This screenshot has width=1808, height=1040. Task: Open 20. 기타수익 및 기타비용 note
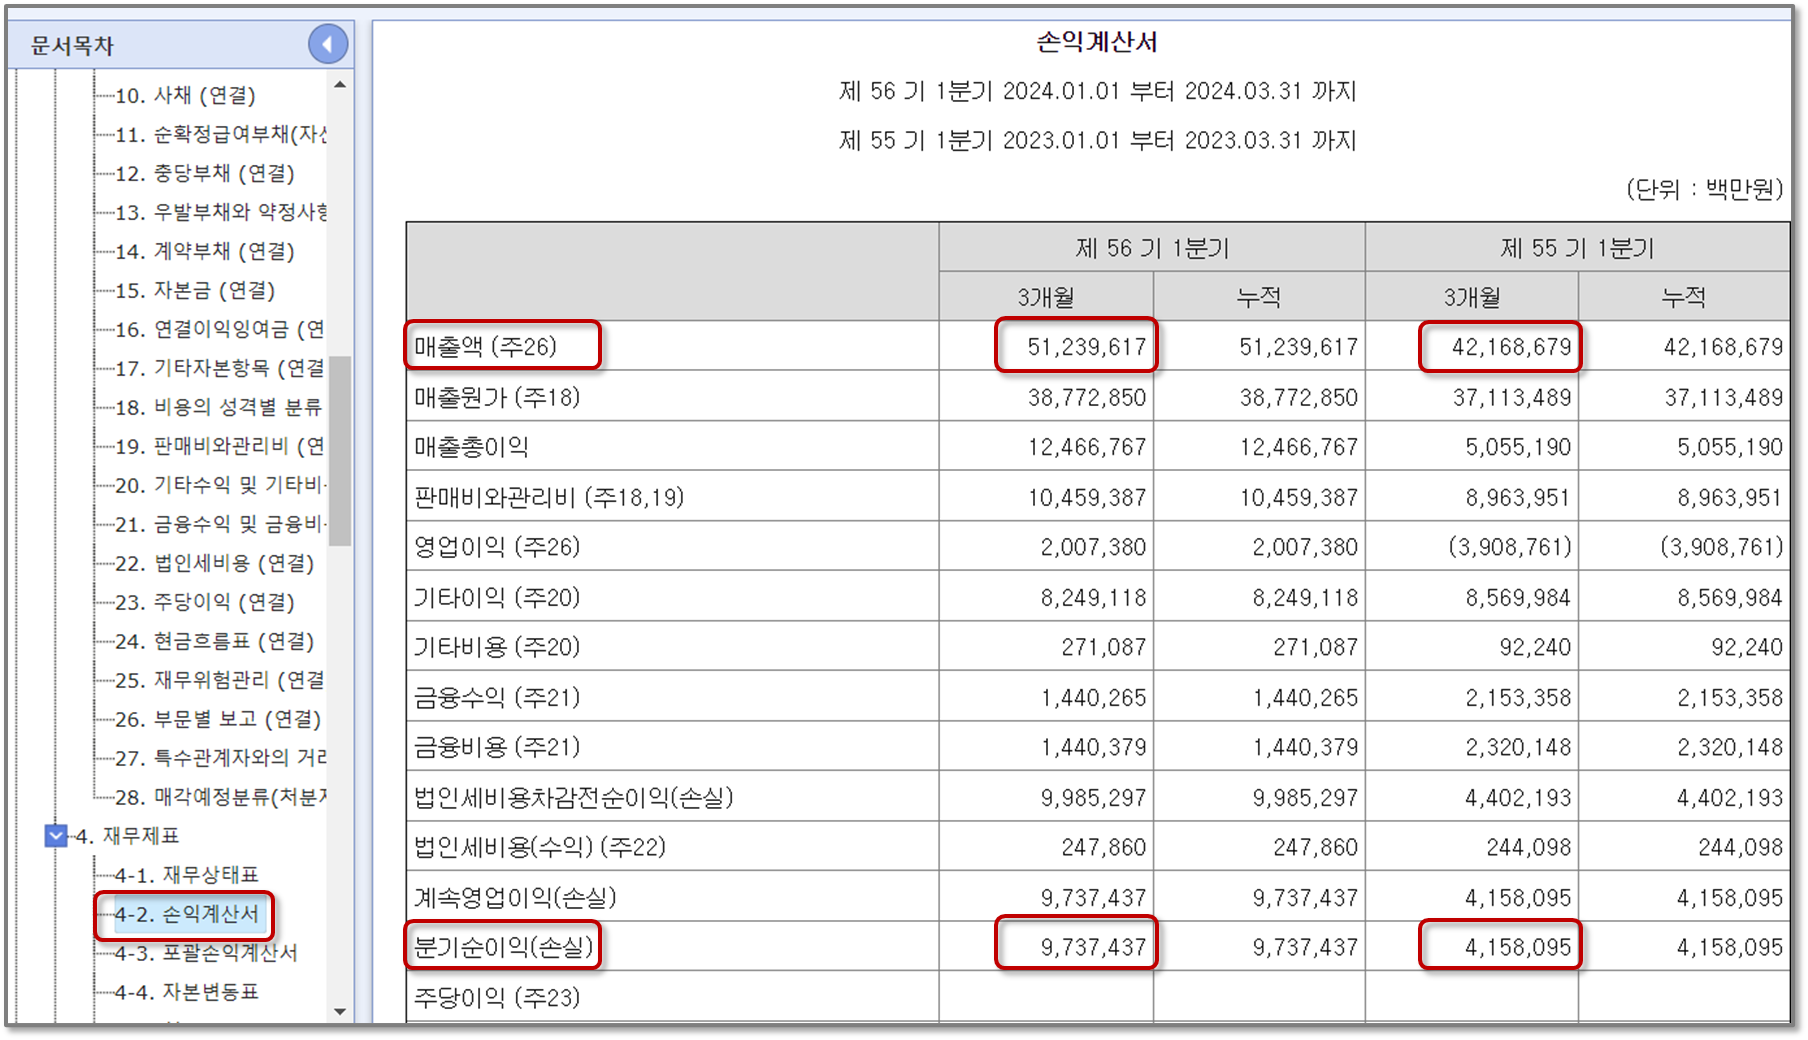tap(221, 485)
